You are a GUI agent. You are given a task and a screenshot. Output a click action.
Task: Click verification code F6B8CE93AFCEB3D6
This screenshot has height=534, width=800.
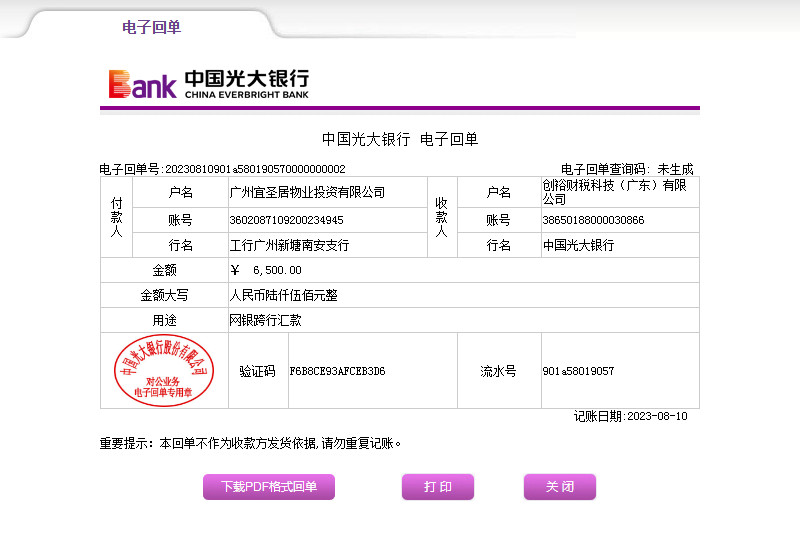pyautogui.click(x=337, y=371)
